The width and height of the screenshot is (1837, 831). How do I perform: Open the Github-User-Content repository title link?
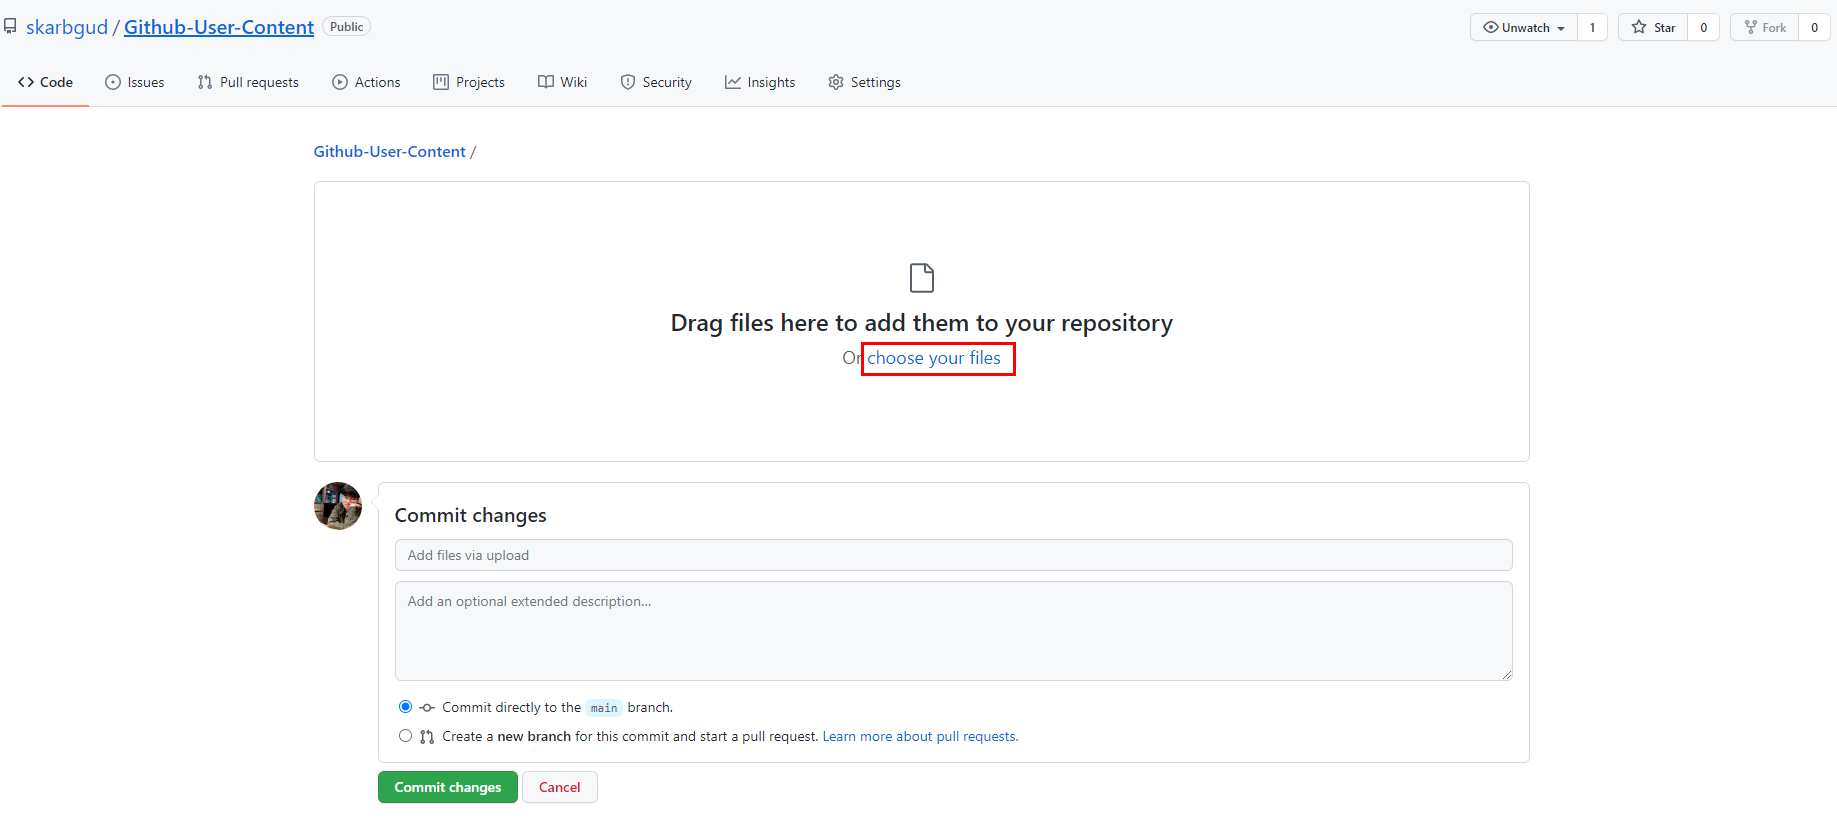point(219,27)
